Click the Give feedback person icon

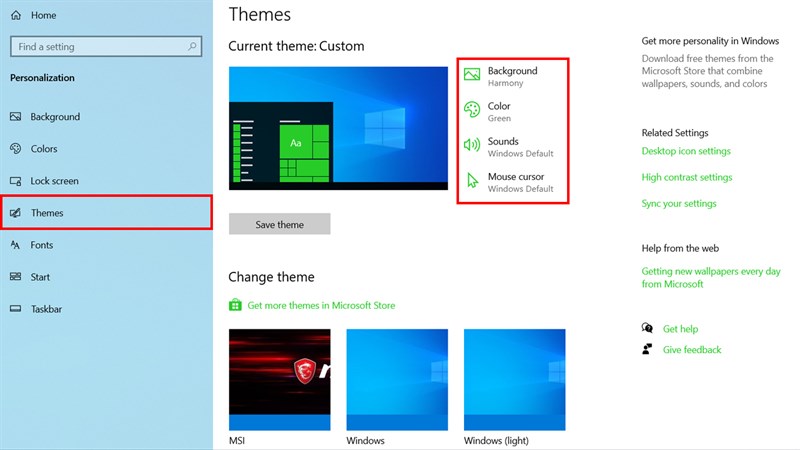tap(647, 349)
